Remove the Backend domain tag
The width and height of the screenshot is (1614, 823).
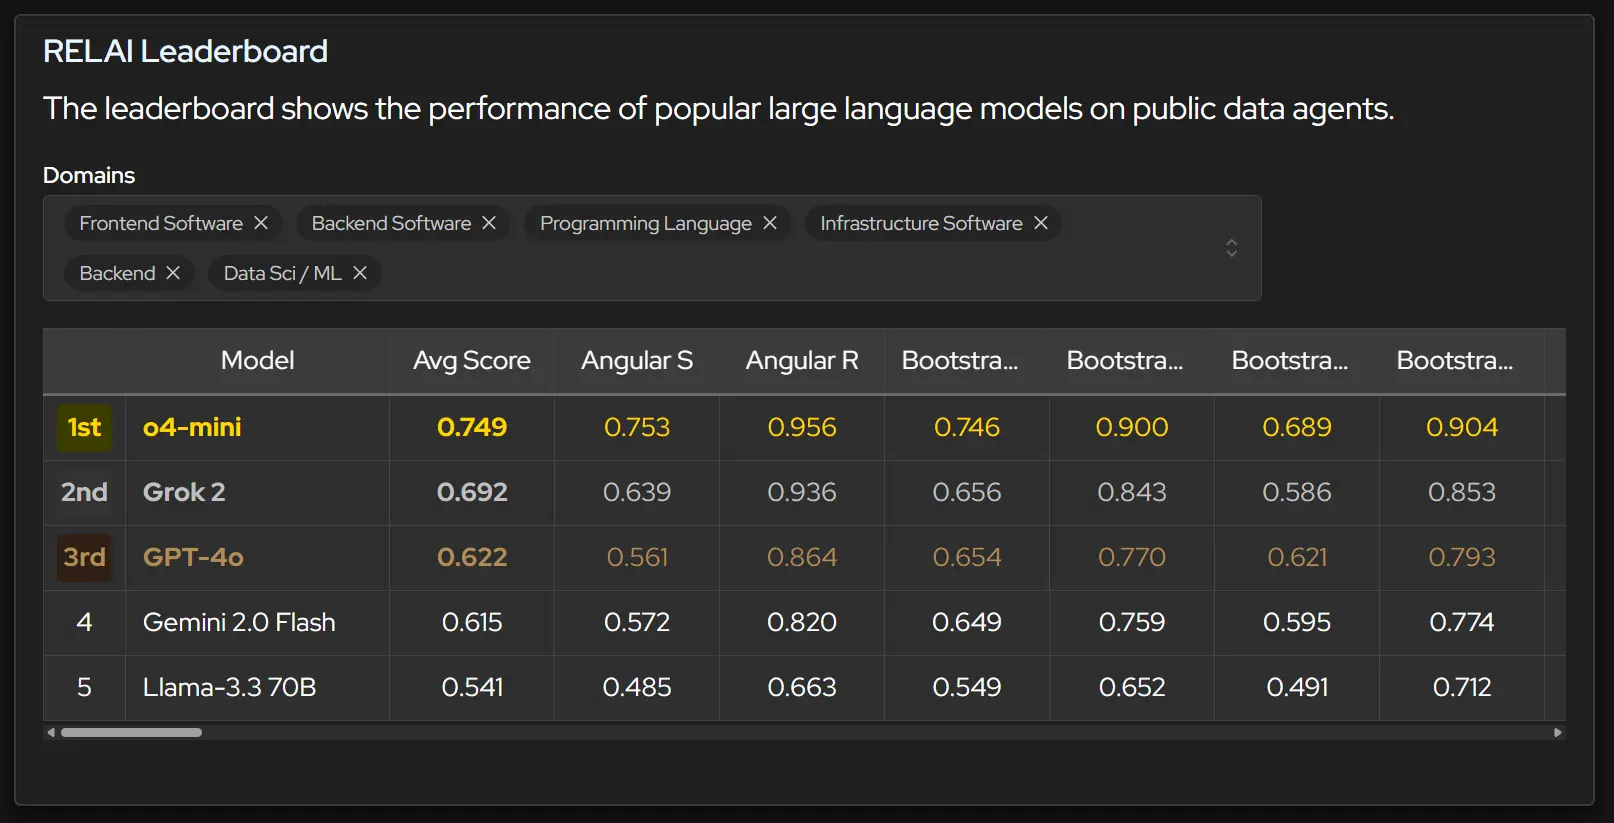coord(173,273)
